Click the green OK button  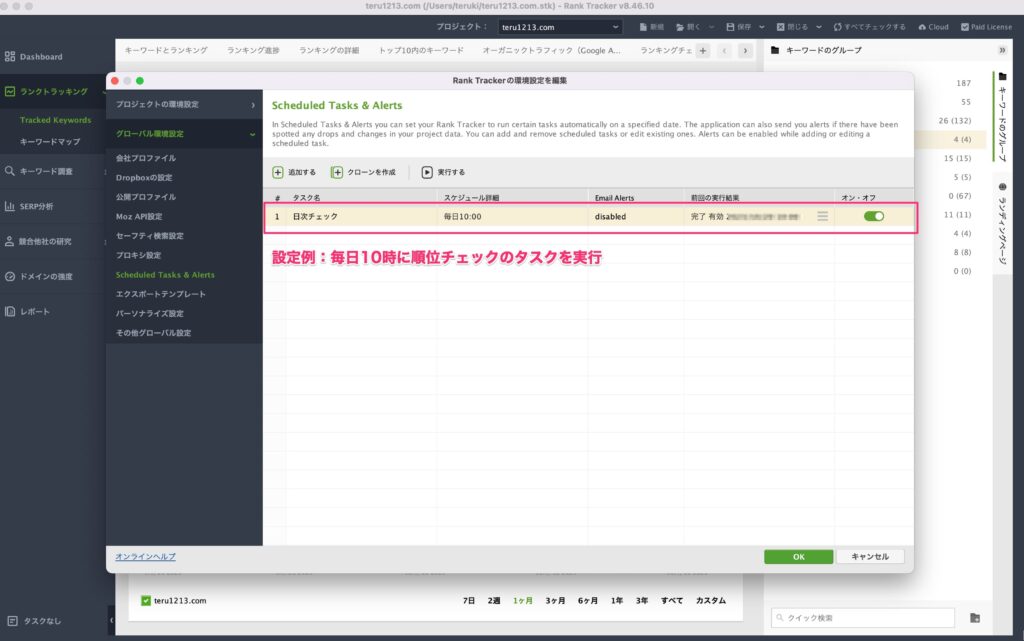pos(799,557)
